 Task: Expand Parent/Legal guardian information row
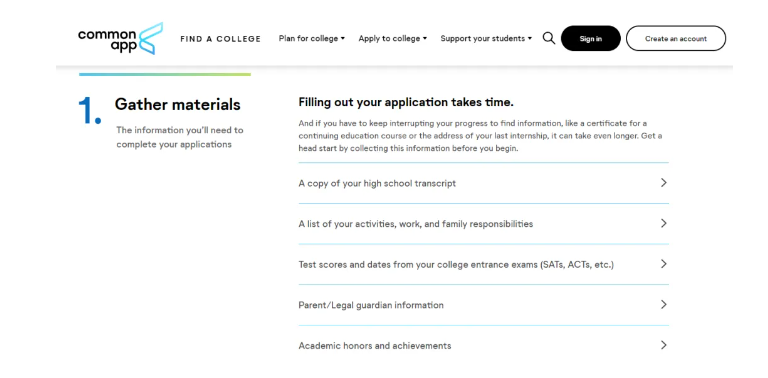[483, 305]
